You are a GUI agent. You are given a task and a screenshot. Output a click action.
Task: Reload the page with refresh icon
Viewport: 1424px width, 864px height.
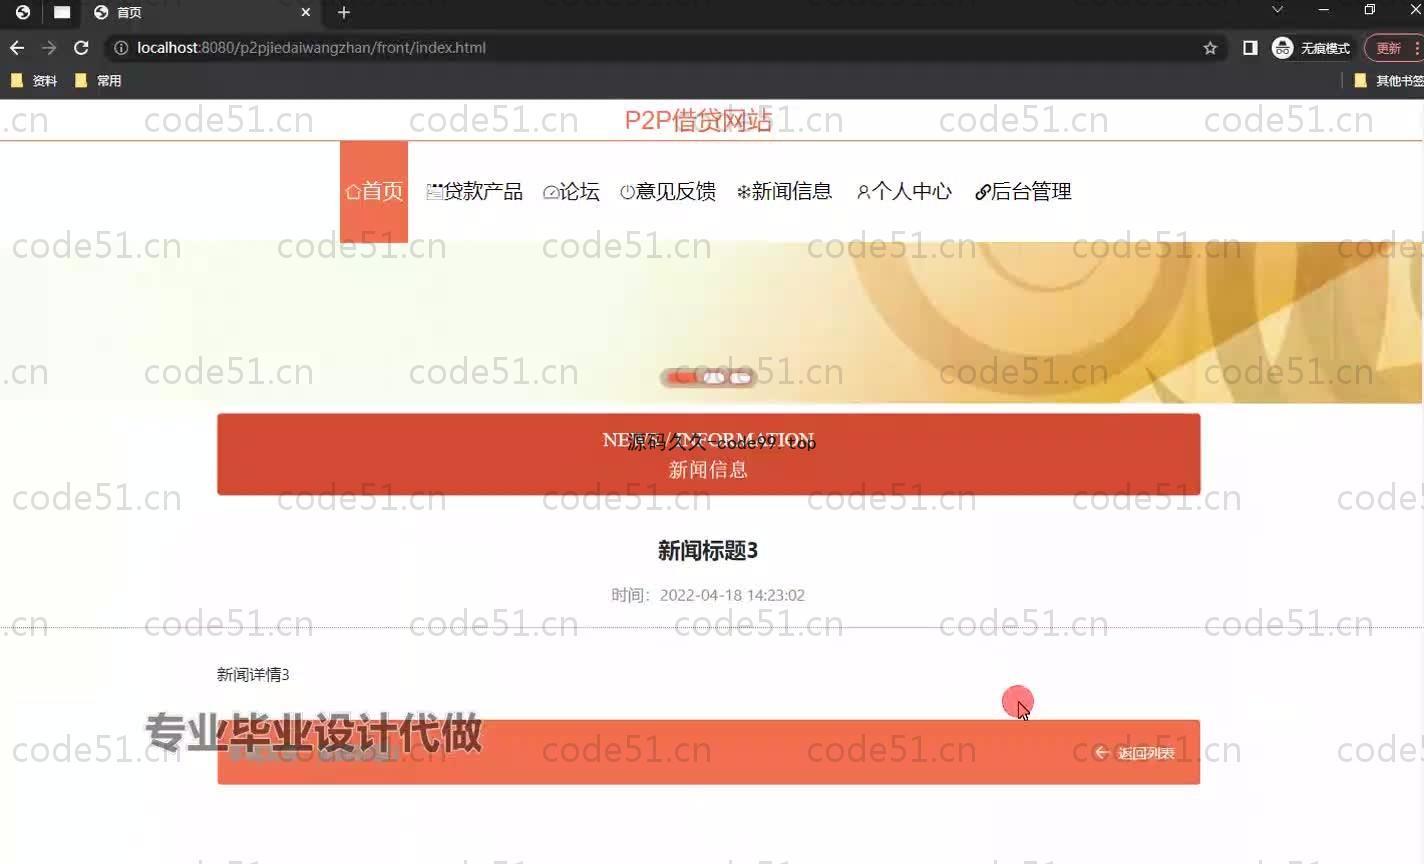(81, 48)
